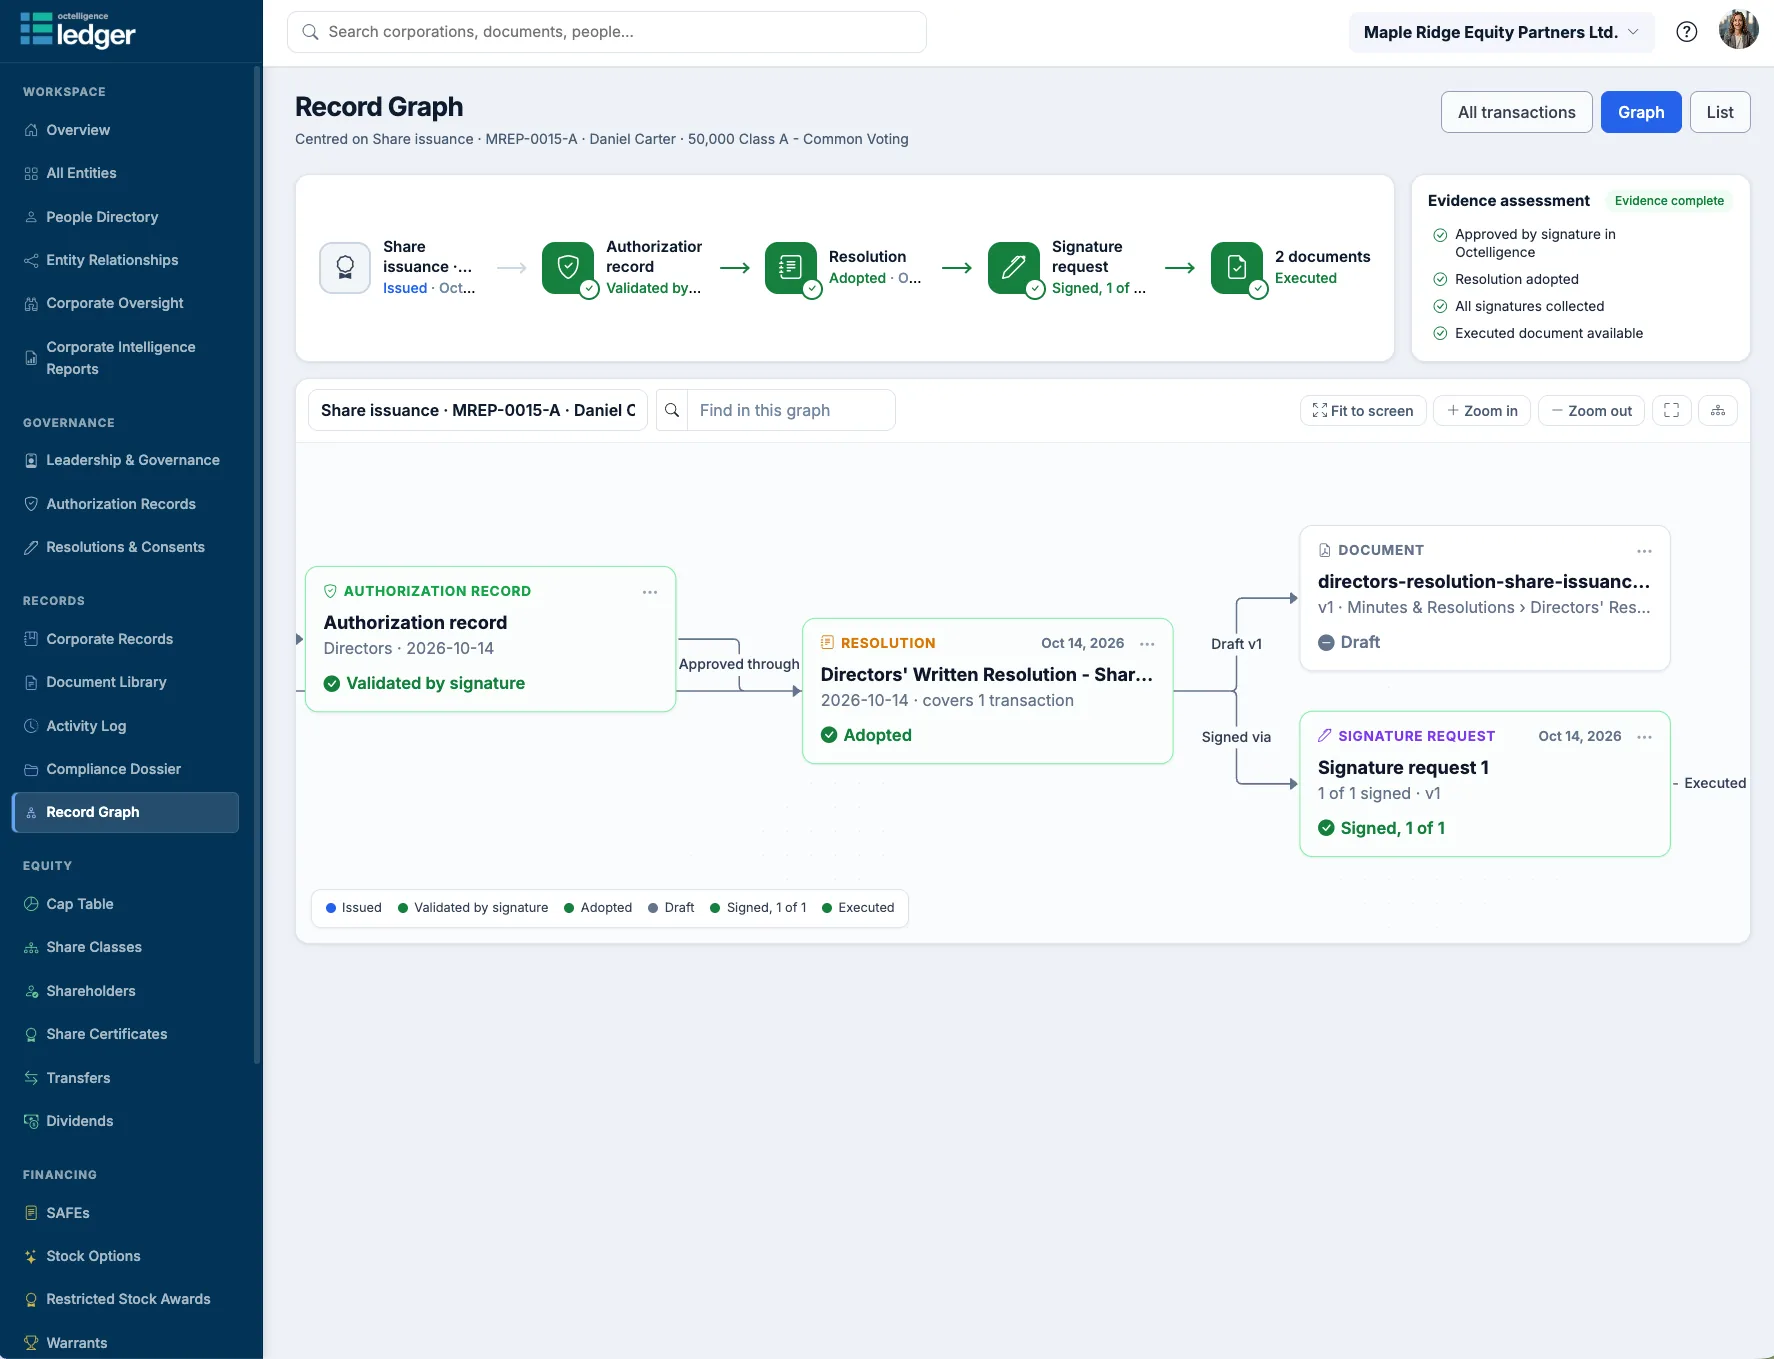Viewport: 1774px width, 1359px height.
Task: Click the Activity Log clock icon
Action: tap(31, 726)
